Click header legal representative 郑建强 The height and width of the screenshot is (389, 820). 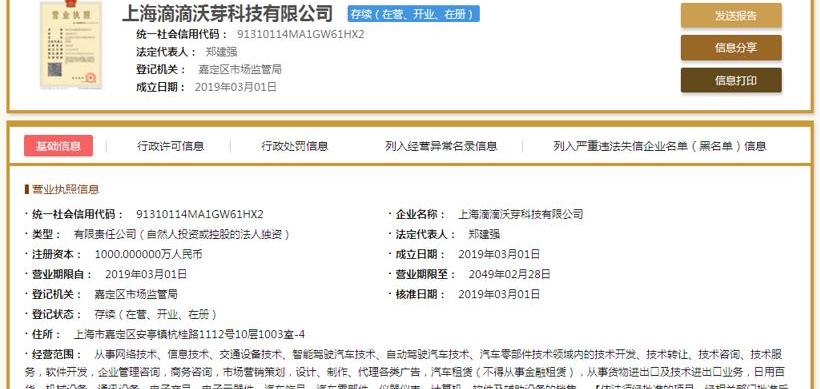[x=221, y=52]
